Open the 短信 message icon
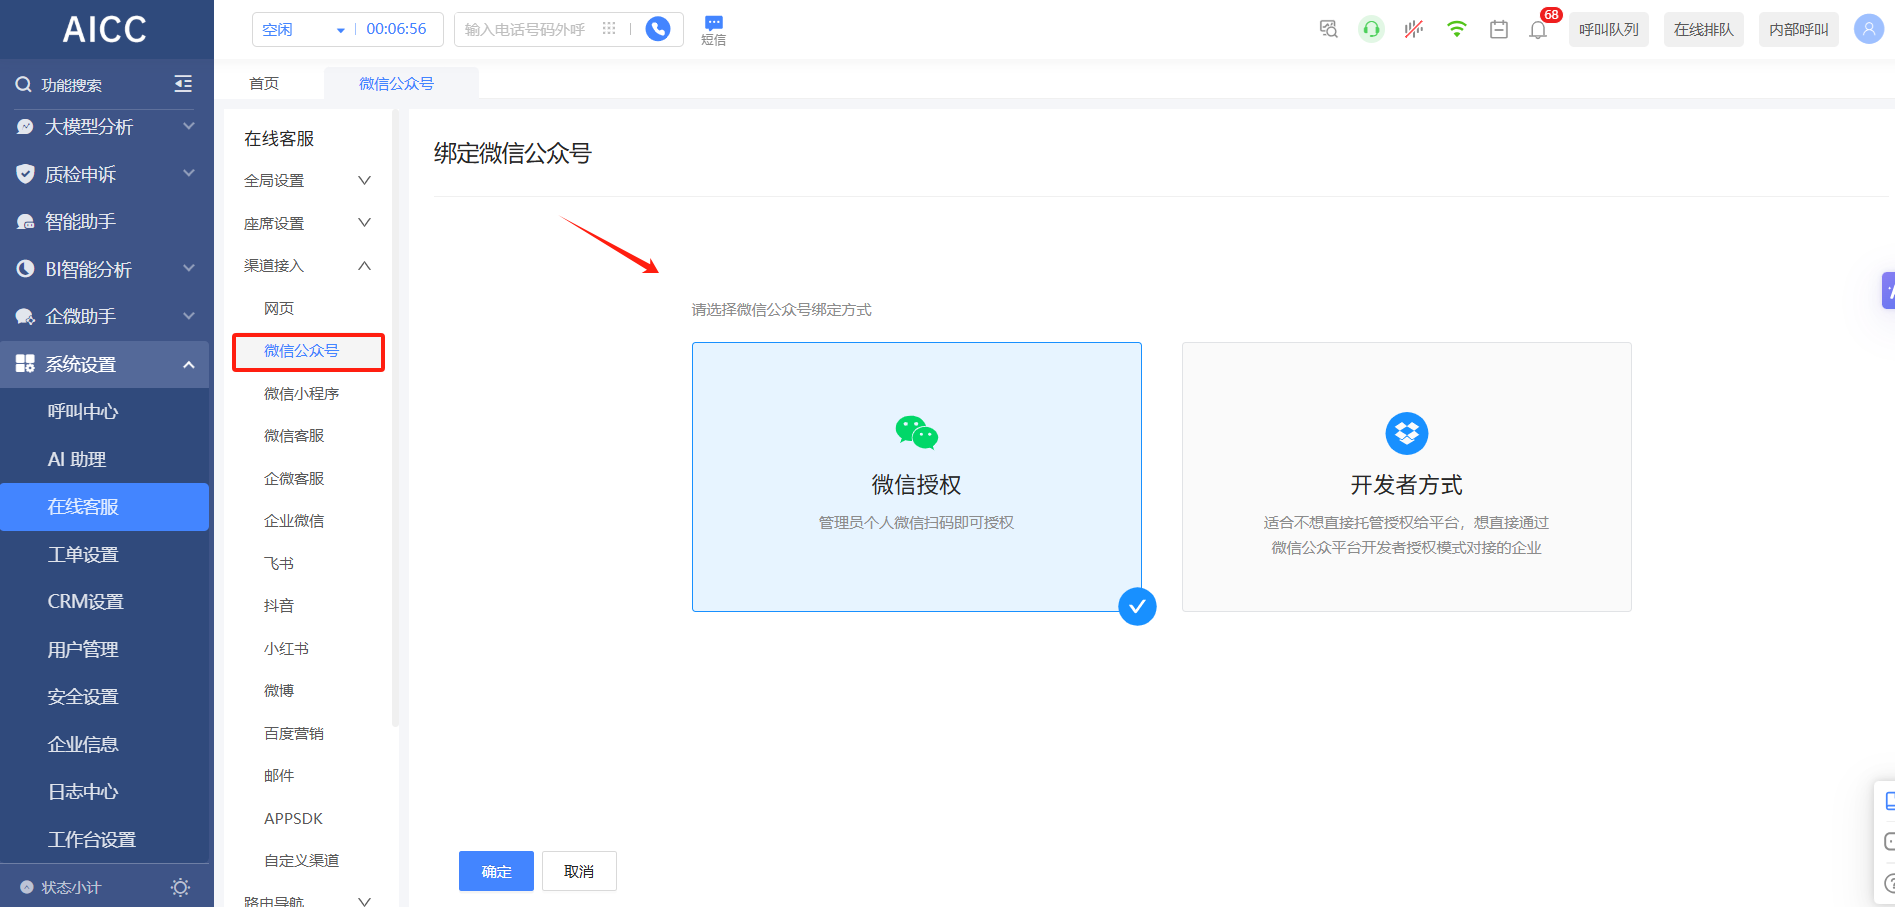The height and width of the screenshot is (907, 1895). (x=713, y=31)
